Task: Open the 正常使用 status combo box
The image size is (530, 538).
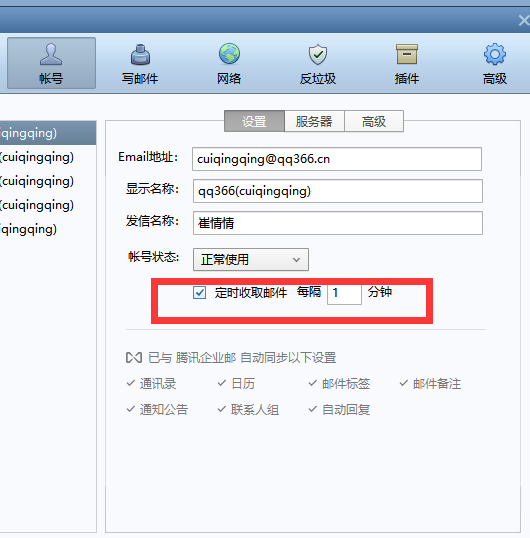Action: 251,260
